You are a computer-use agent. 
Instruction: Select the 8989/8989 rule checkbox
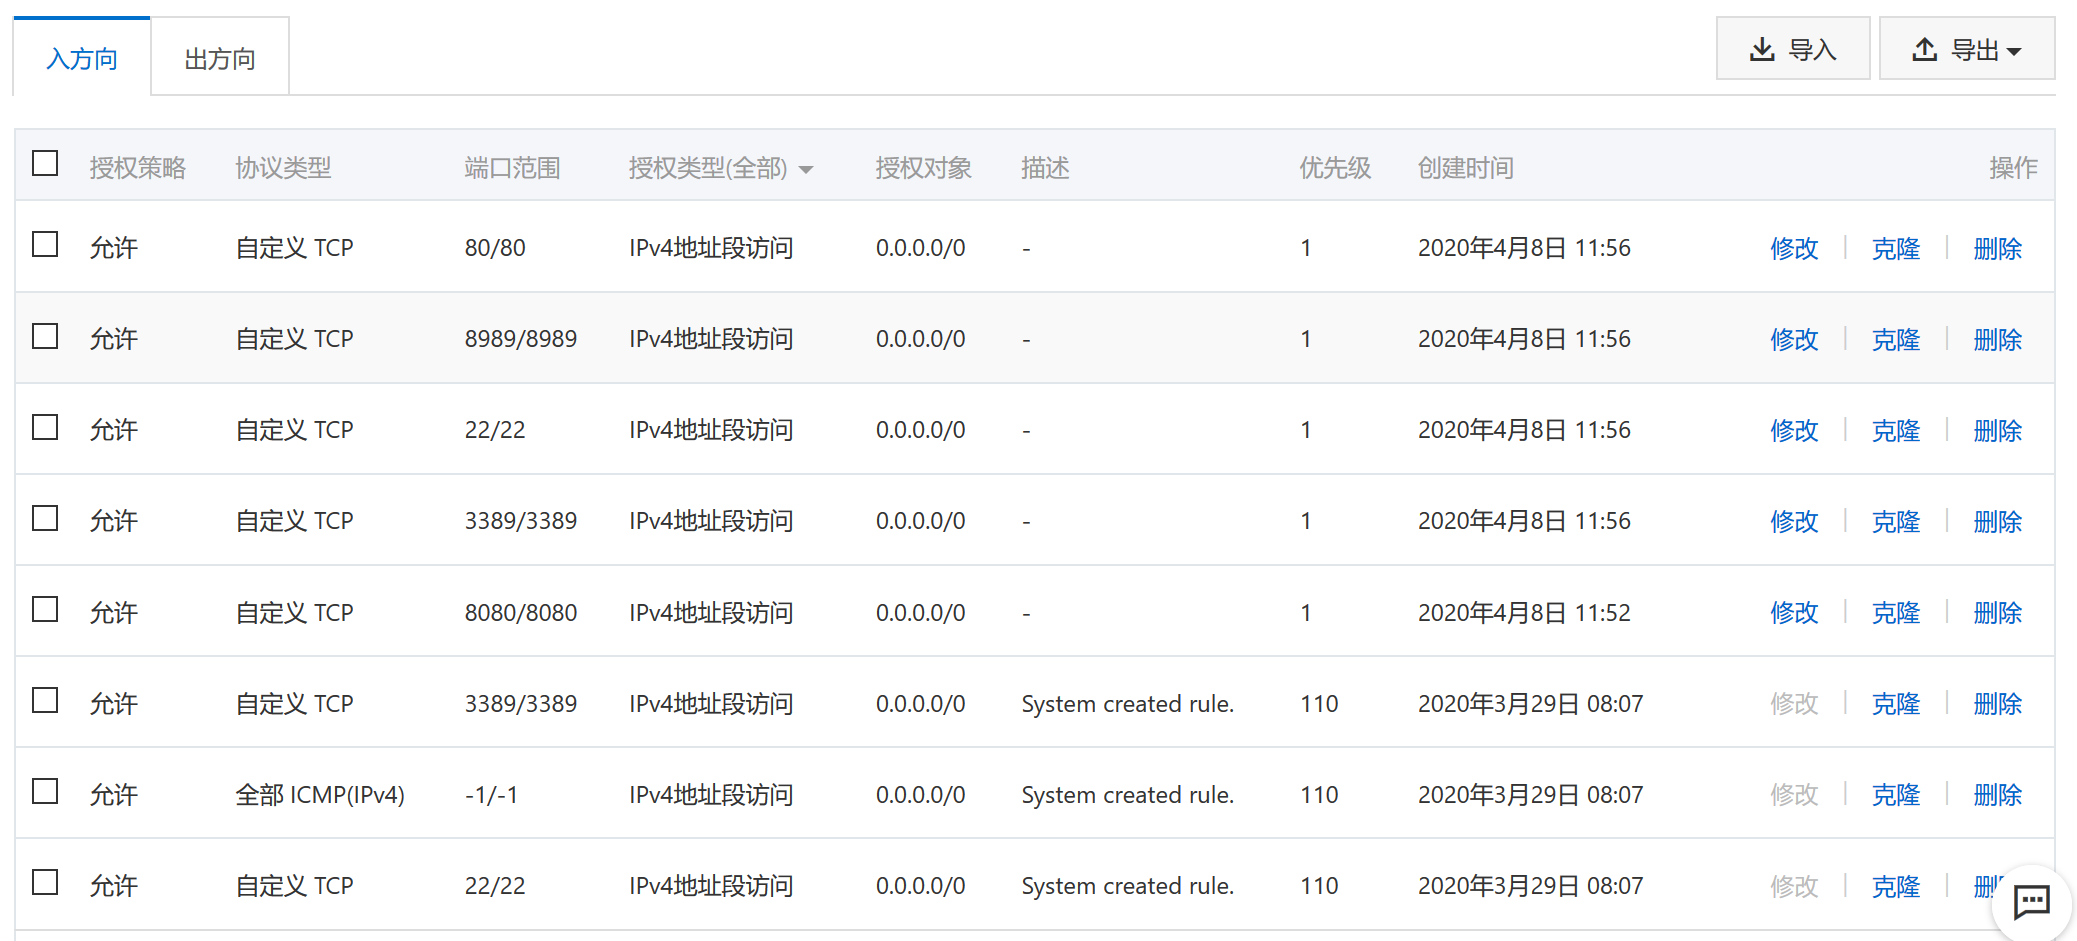click(45, 335)
